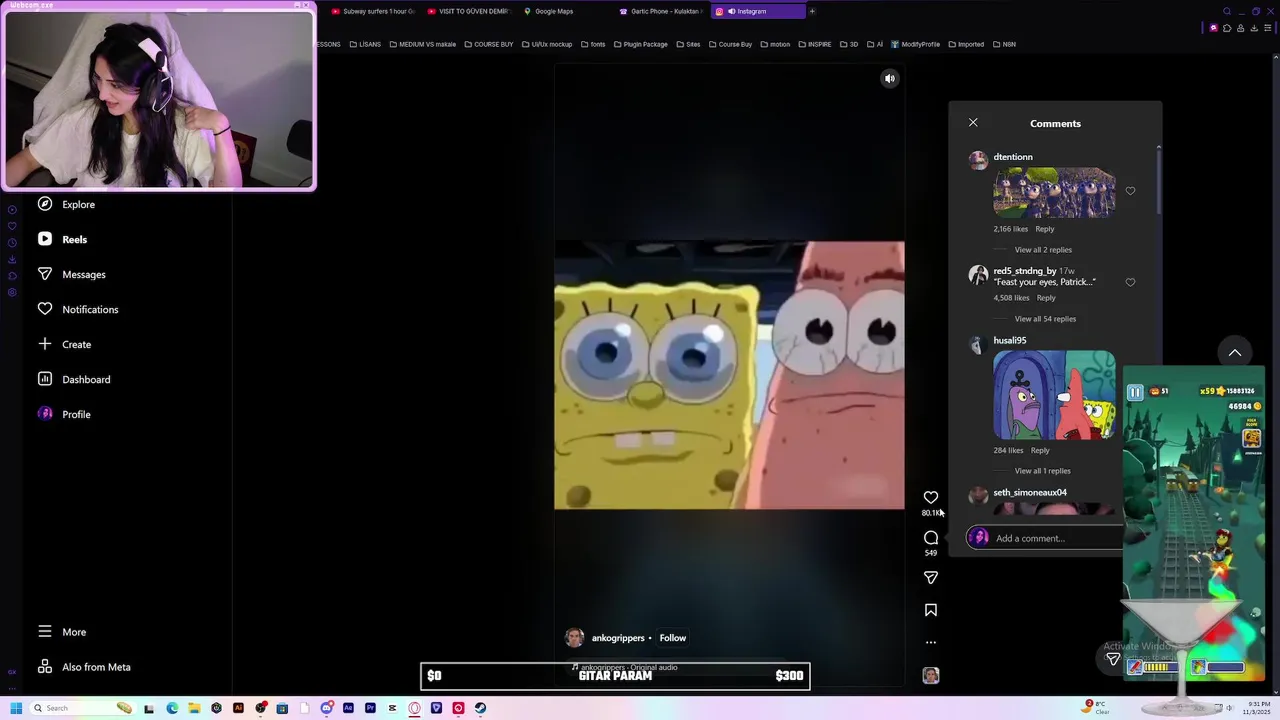Click the comment bubble icon on reel
Viewport: 1280px width, 720px height.
pos(931,538)
